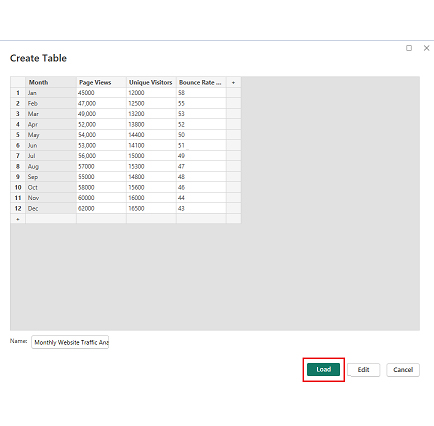Select the Bounce Rate column header
The height and width of the screenshot is (426, 434).
(x=201, y=82)
